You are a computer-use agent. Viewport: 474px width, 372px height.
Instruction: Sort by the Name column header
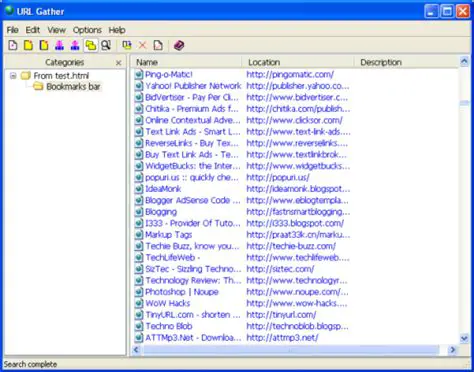click(x=186, y=62)
